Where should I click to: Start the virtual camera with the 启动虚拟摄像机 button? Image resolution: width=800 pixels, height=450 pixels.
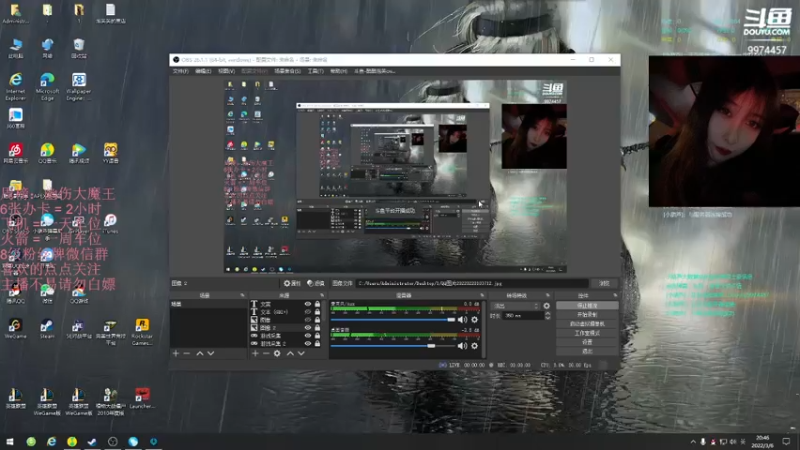click(x=587, y=323)
